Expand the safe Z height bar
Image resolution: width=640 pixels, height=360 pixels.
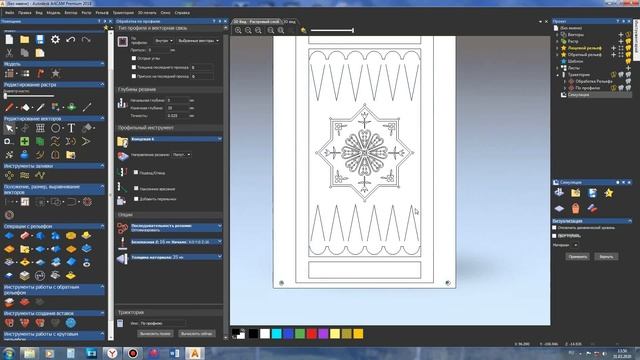click(x=176, y=242)
